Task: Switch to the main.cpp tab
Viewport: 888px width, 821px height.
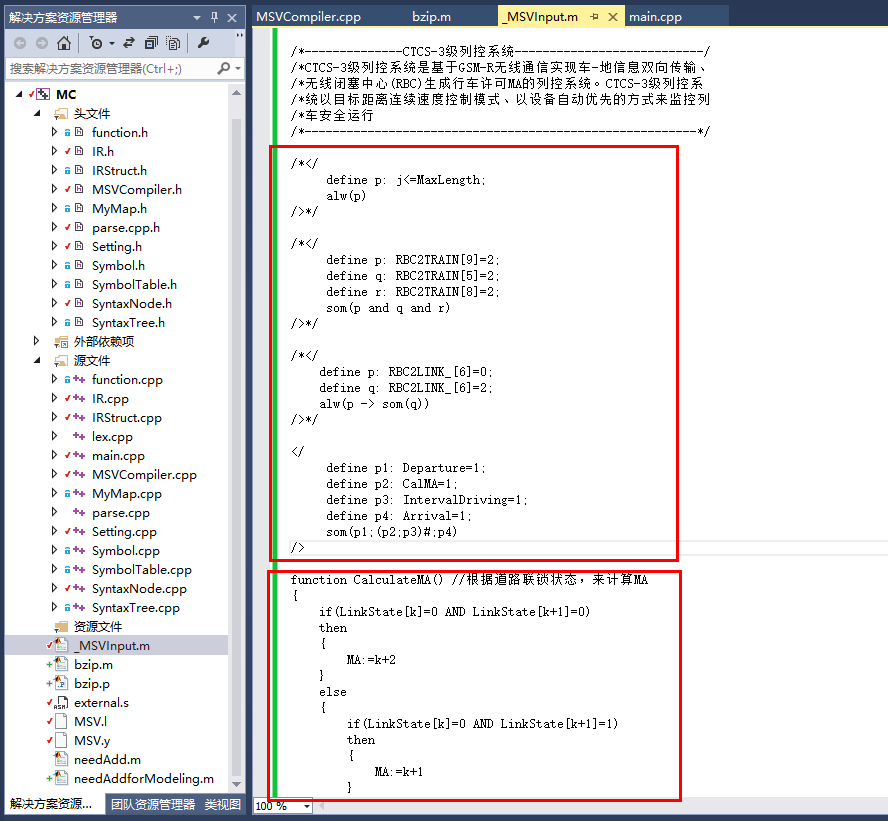Action: click(654, 16)
